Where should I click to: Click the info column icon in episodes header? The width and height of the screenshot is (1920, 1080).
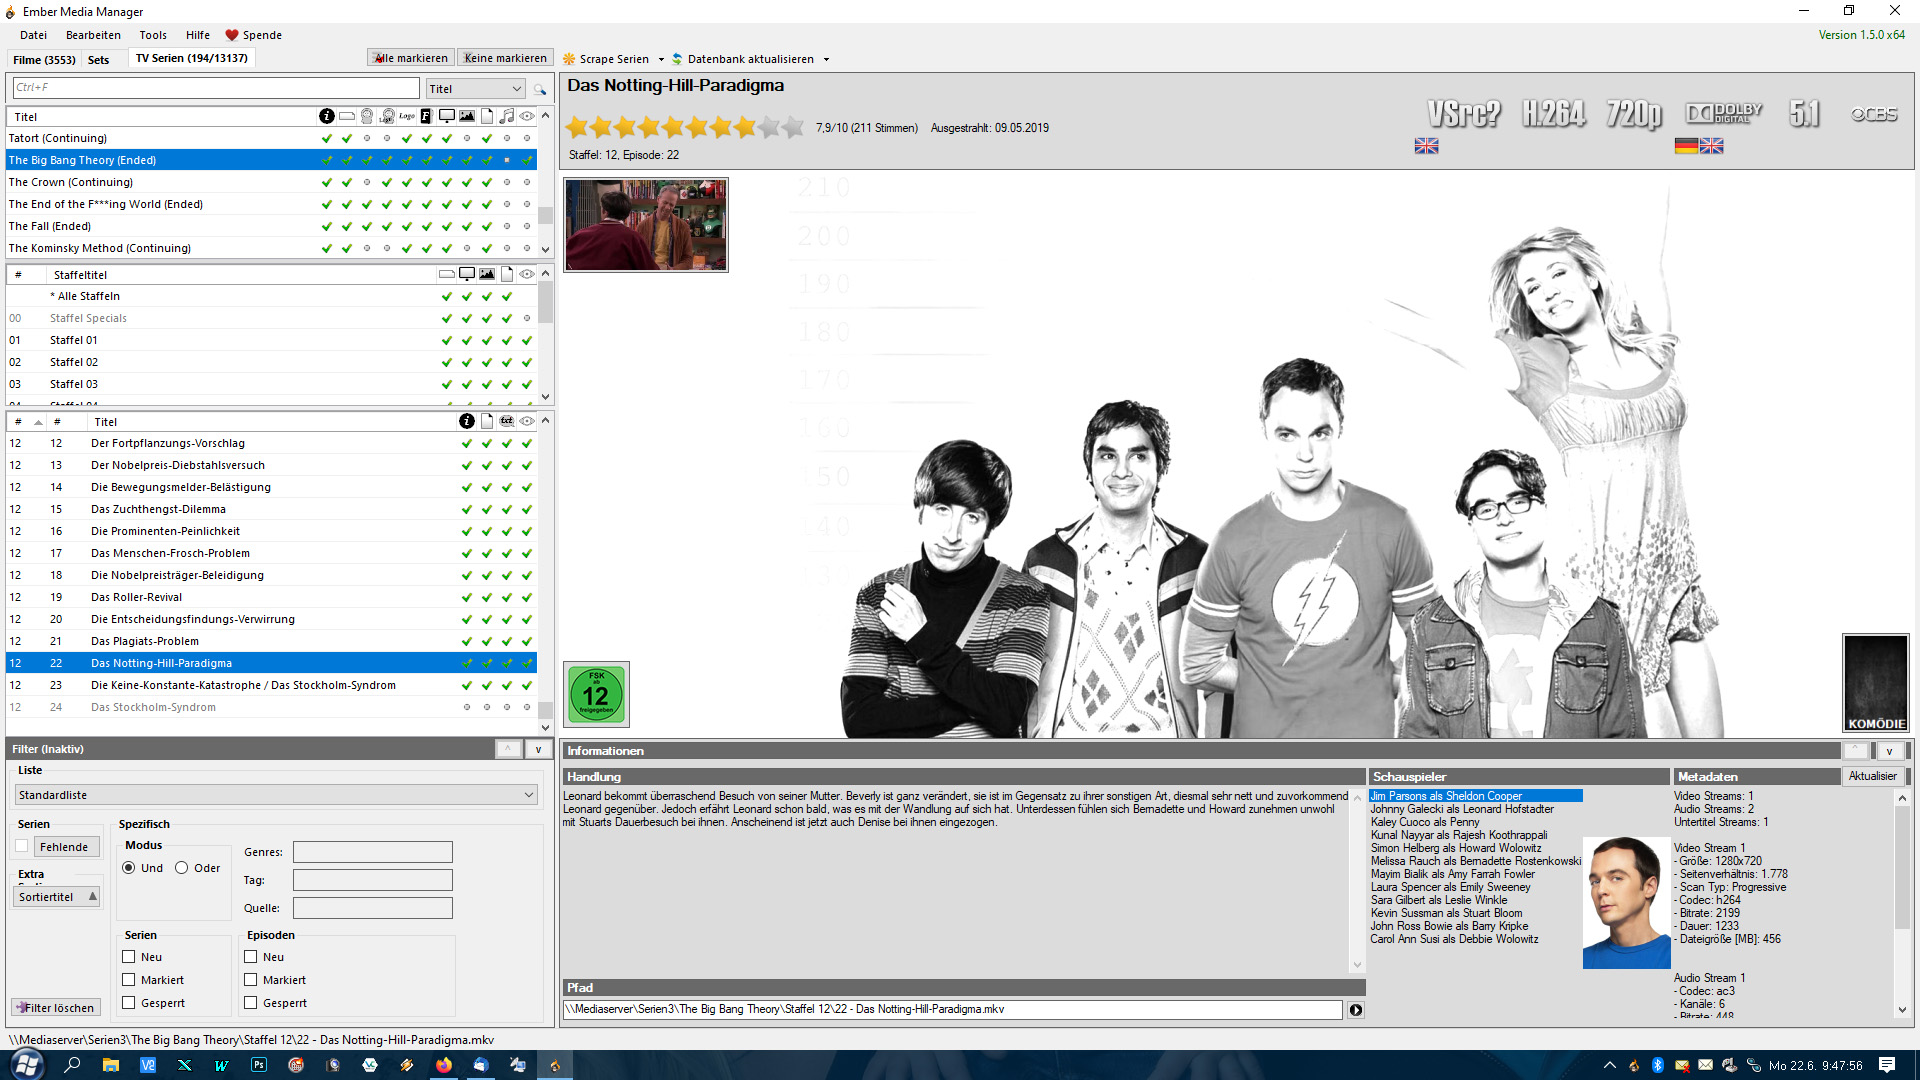click(467, 421)
